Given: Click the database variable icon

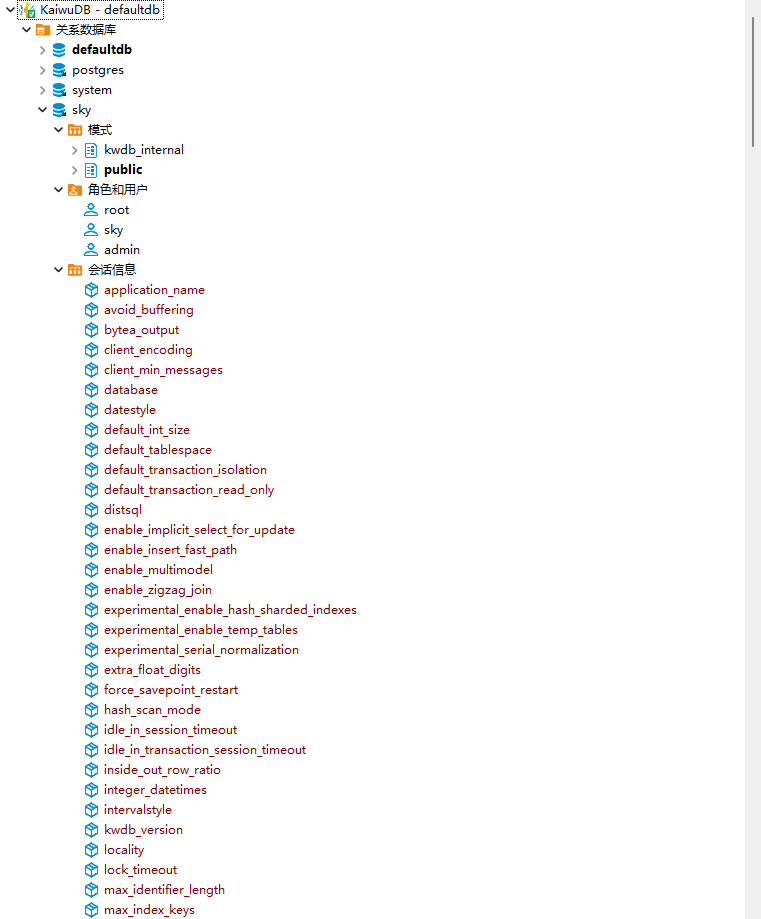Looking at the screenshot, I should pos(91,390).
